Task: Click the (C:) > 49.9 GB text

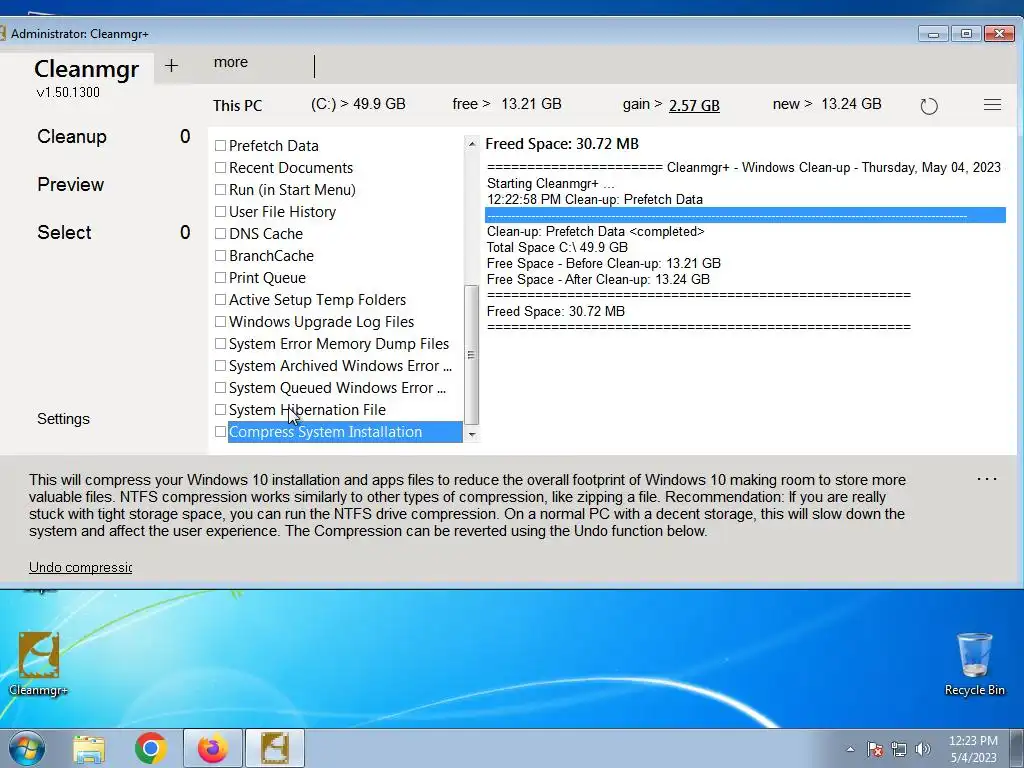Action: point(358,104)
